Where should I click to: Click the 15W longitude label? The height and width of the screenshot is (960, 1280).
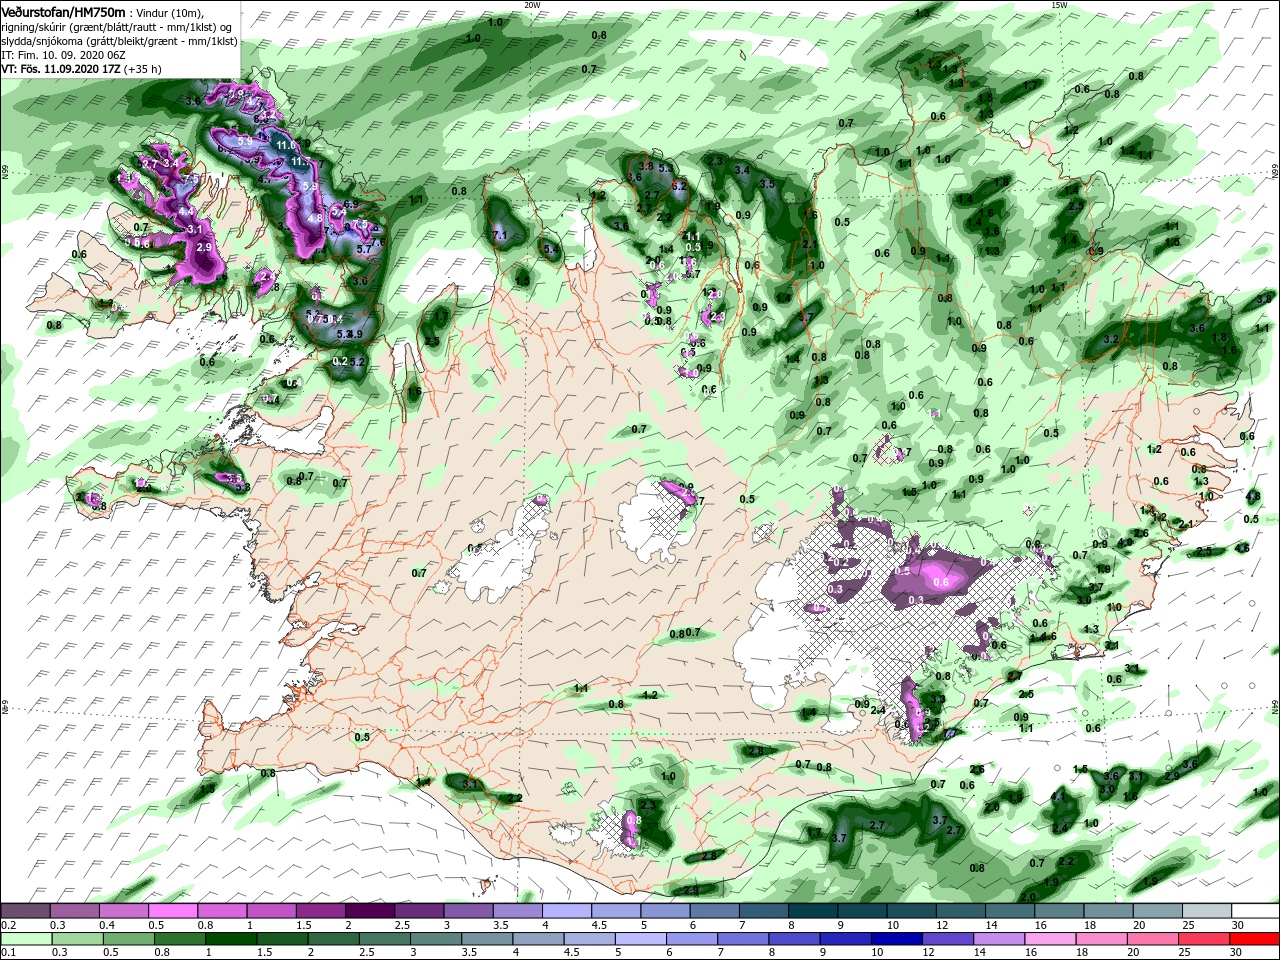1059,5
